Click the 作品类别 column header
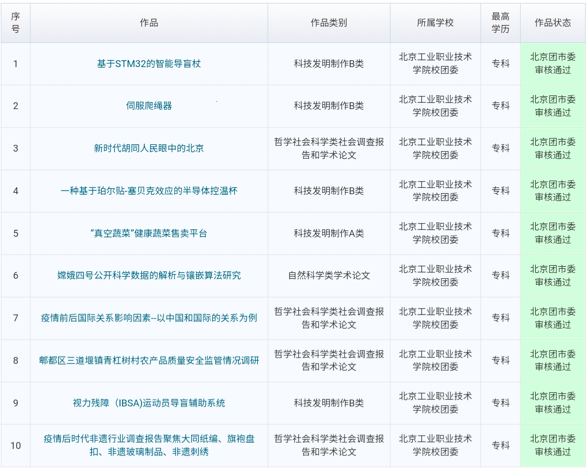588x472 pixels. click(x=329, y=23)
